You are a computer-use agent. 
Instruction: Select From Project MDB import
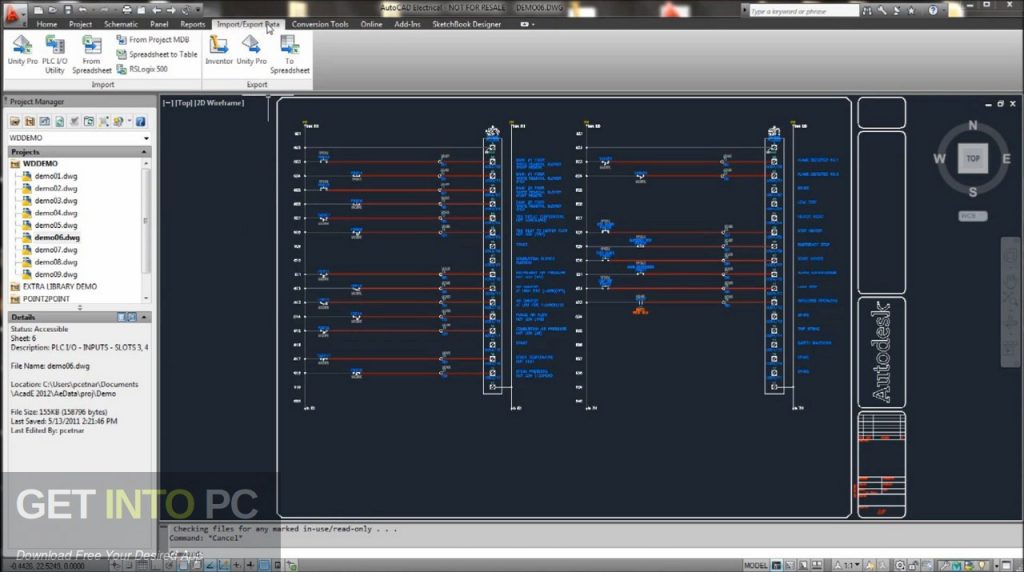pyautogui.click(x=153, y=40)
